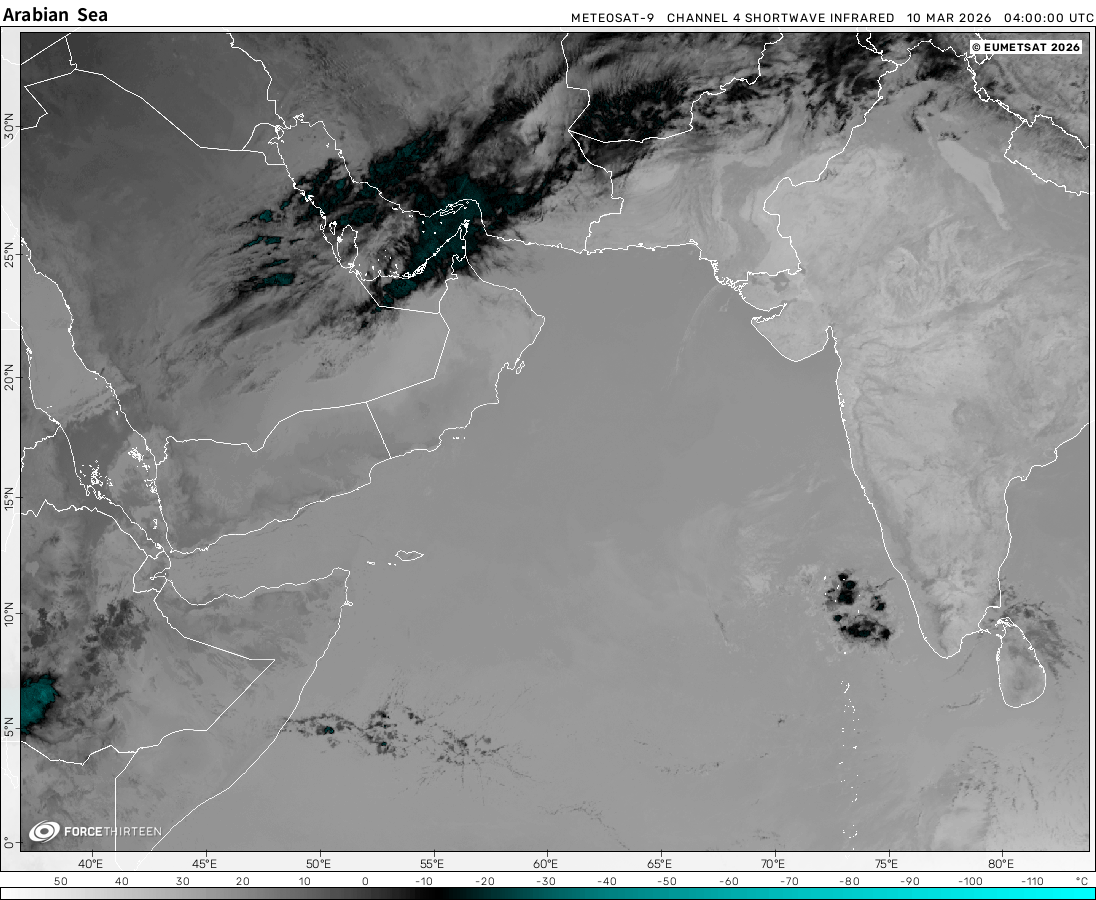Click the -80 mark on temperature scale
Image resolution: width=1096 pixels, height=900 pixels.
[x=849, y=881]
